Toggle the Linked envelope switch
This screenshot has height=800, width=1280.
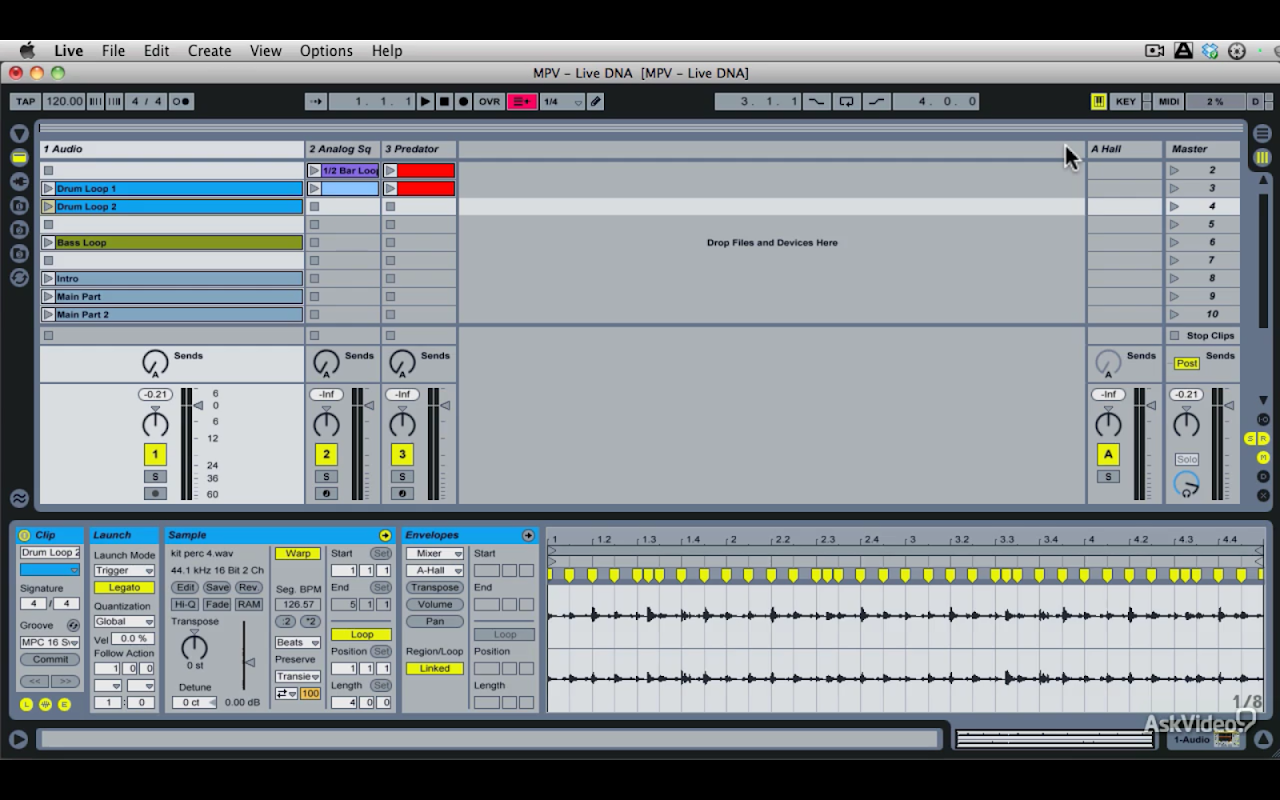[435, 668]
